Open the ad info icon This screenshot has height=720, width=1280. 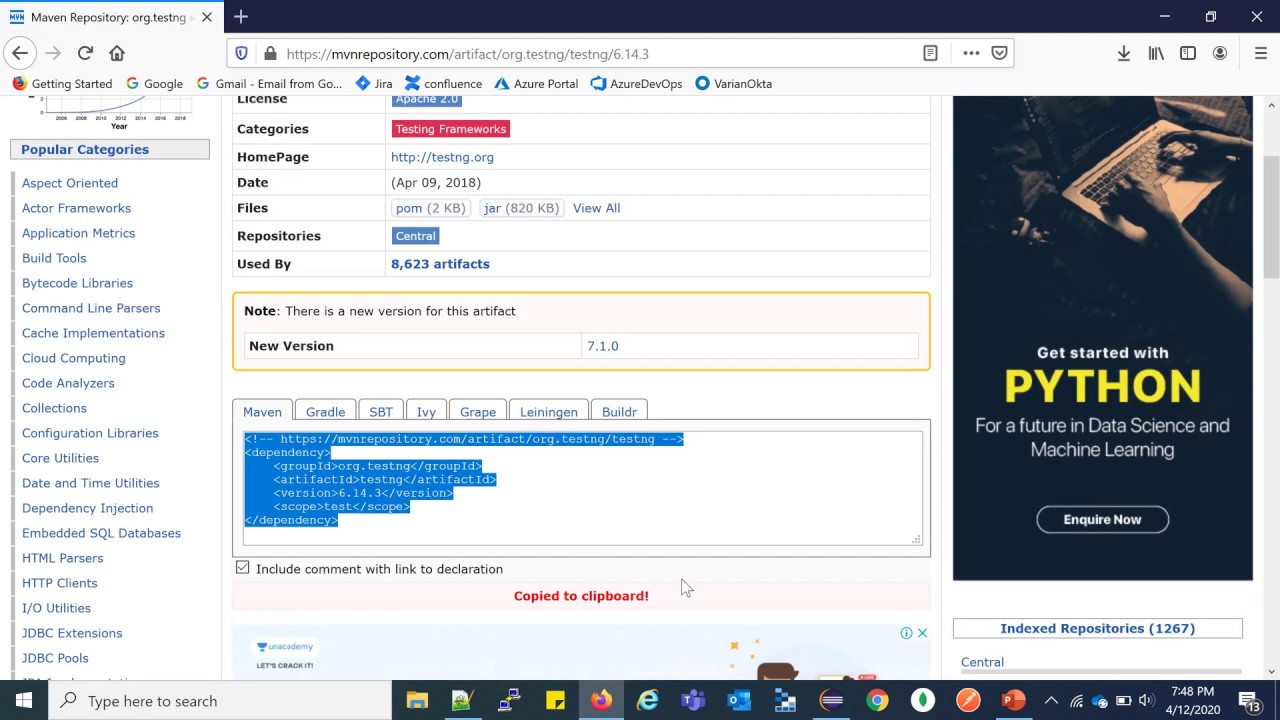tap(906, 633)
